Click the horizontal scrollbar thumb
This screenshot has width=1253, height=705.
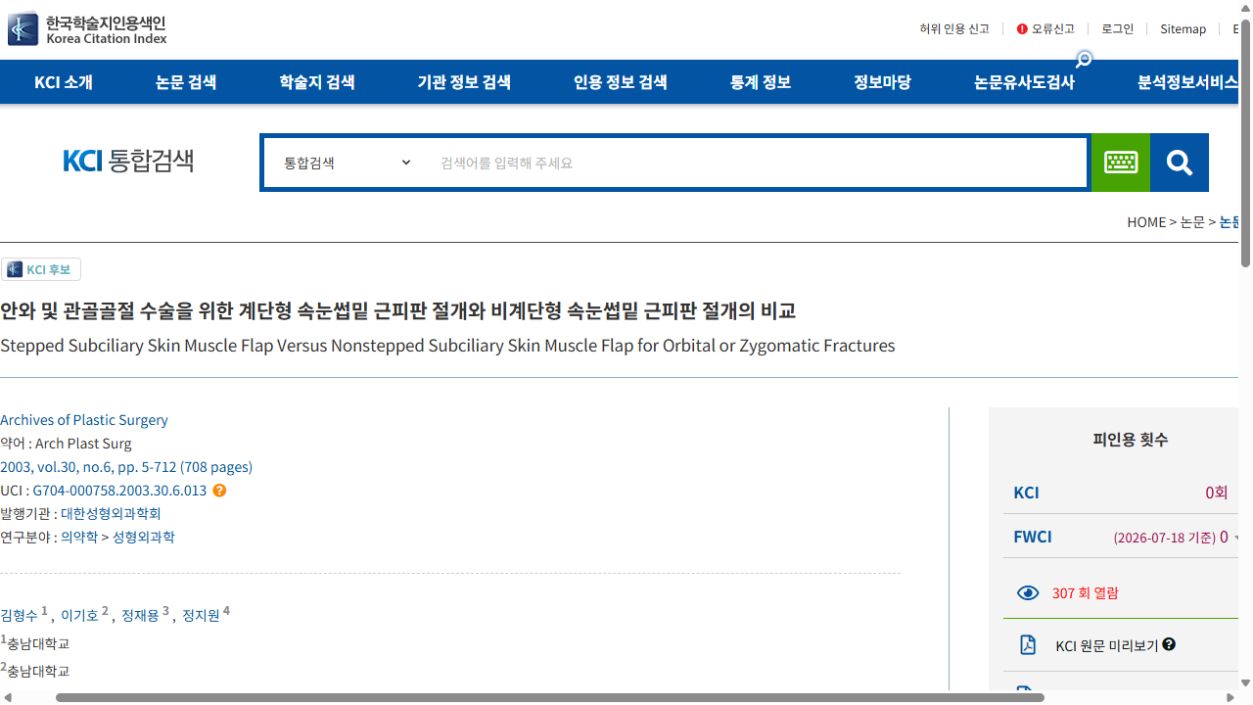point(550,697)
